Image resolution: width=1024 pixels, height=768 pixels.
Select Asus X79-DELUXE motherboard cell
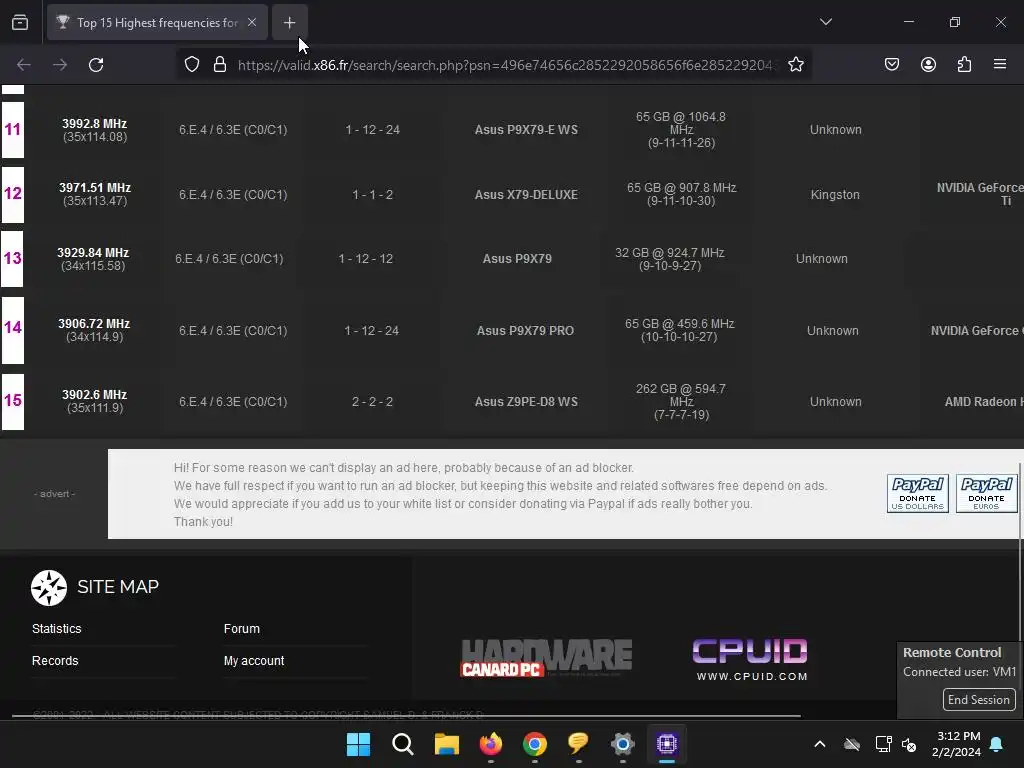point(526,195)
